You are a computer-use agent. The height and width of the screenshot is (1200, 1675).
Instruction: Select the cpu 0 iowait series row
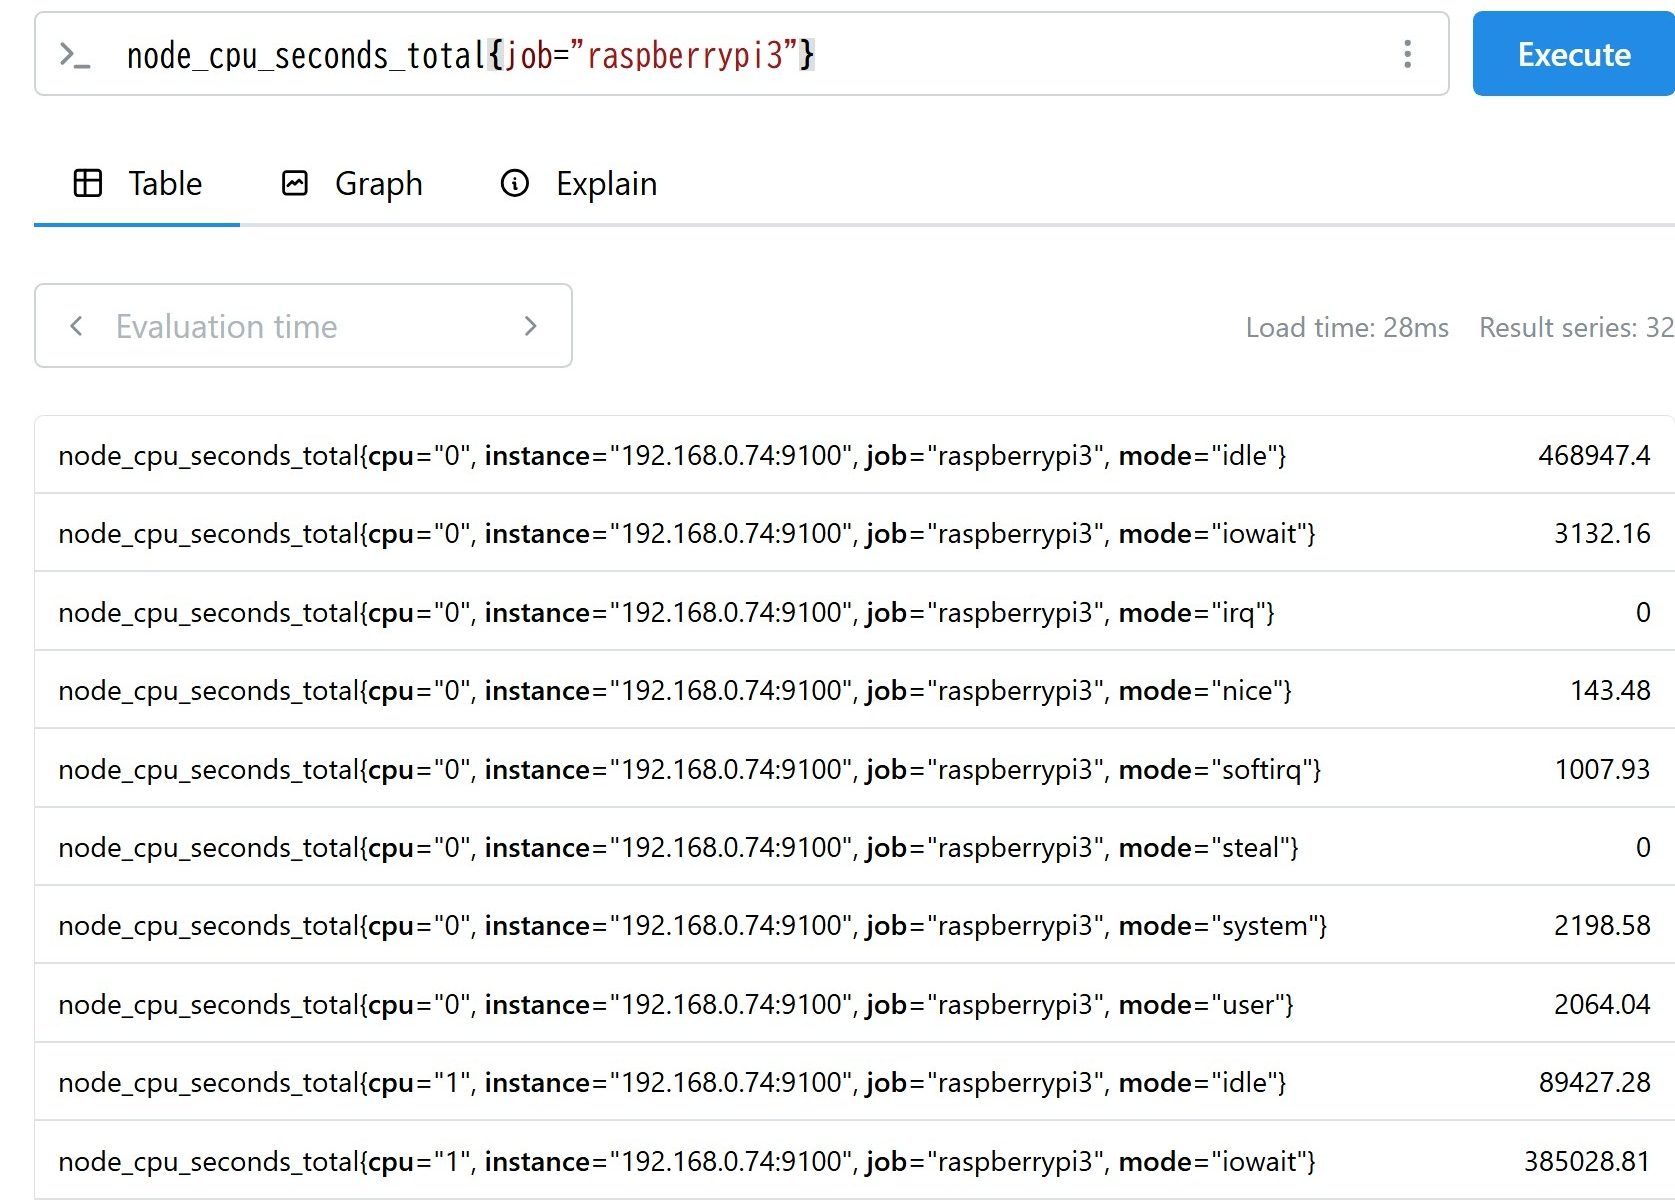point(686,534)
